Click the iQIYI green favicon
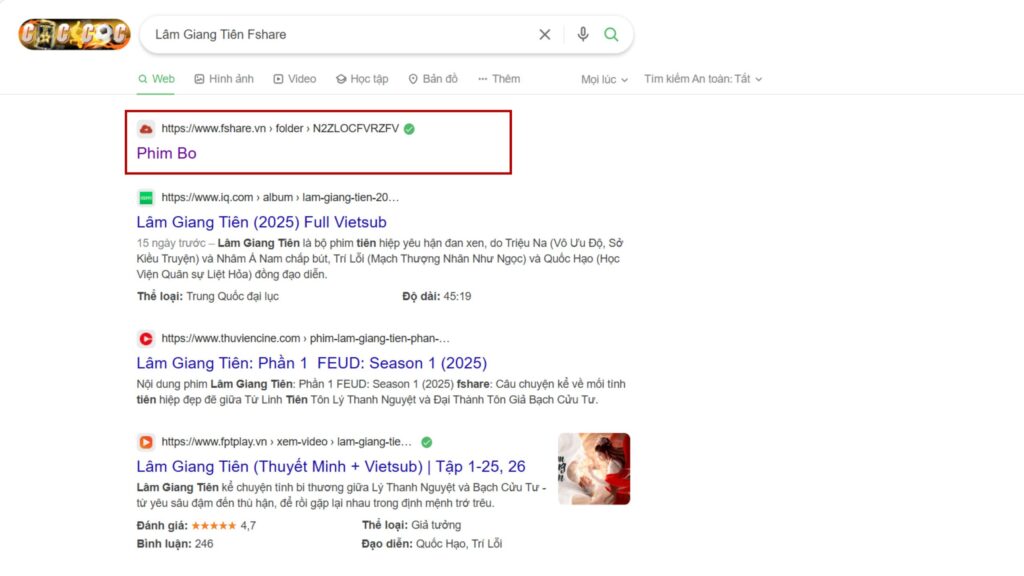 pos(146,197)
